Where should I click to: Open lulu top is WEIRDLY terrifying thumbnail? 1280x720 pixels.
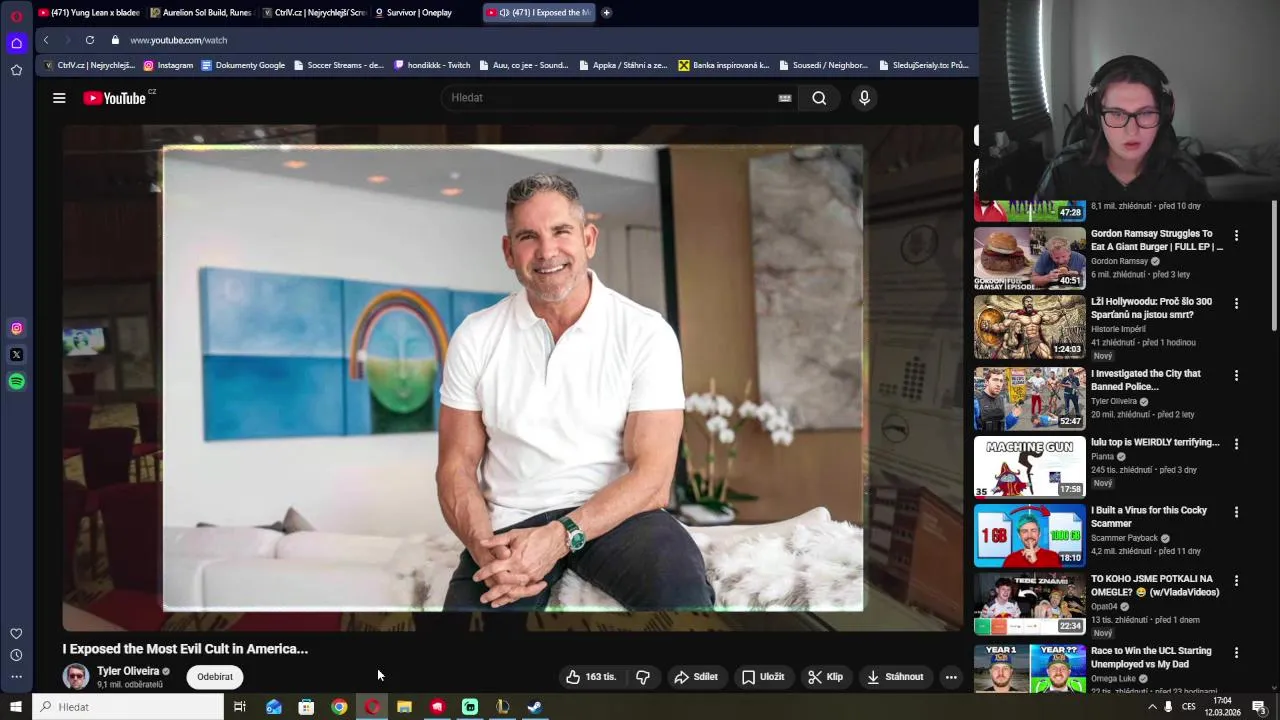(1029, 467)
